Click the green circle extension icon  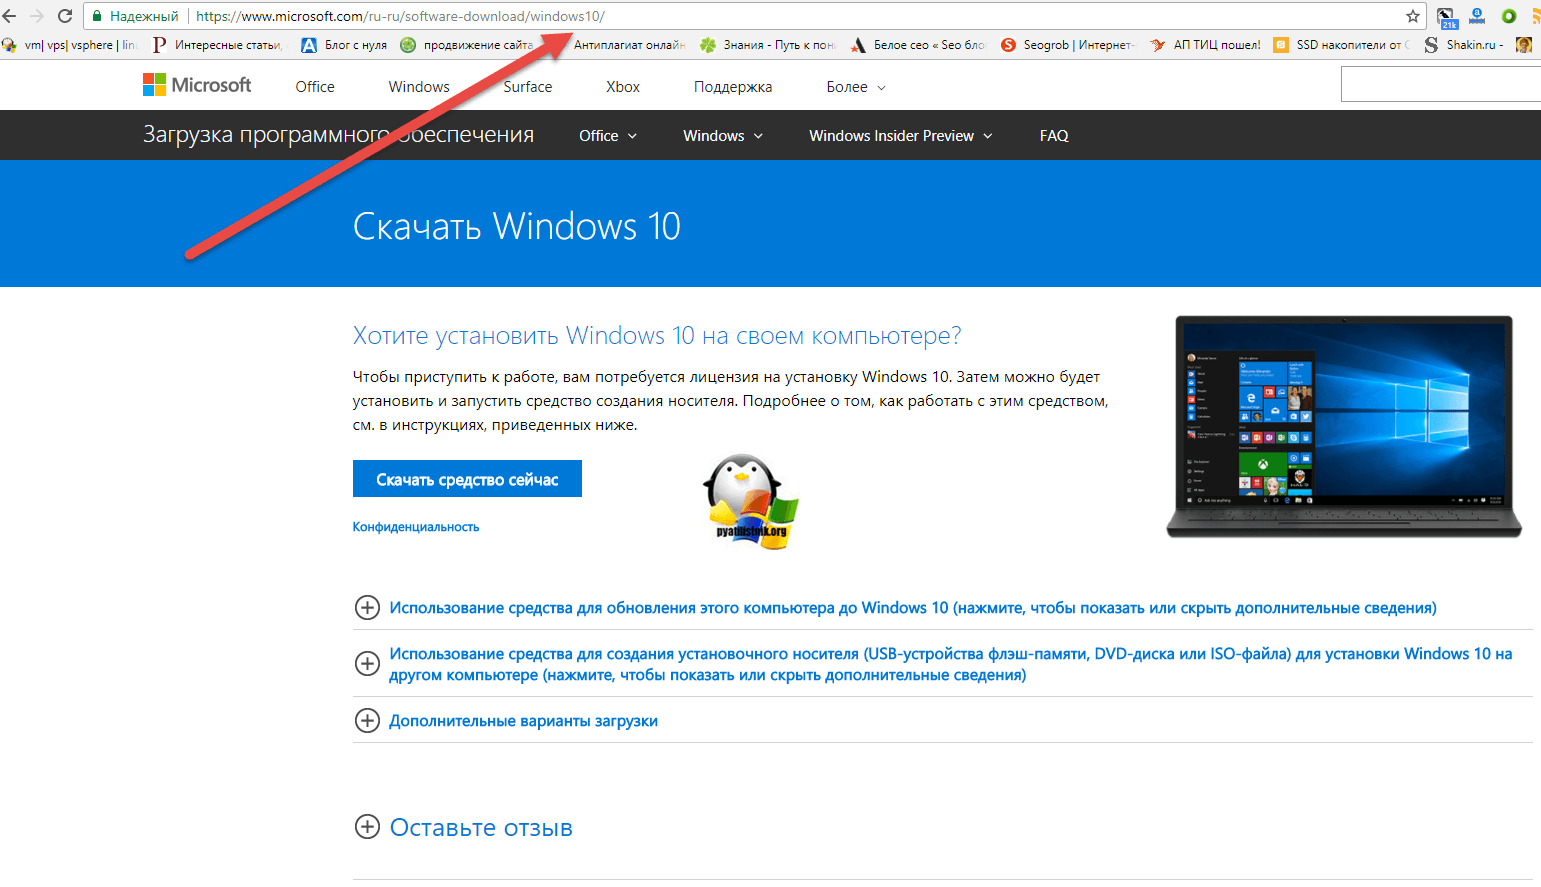(x=1509, y=16)
